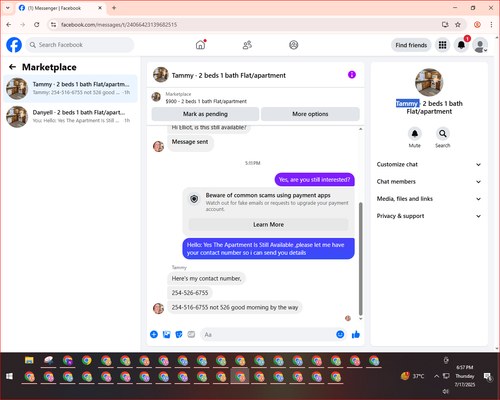
Task: Attach a file icon in composer
Action: (x=166, y=334)
